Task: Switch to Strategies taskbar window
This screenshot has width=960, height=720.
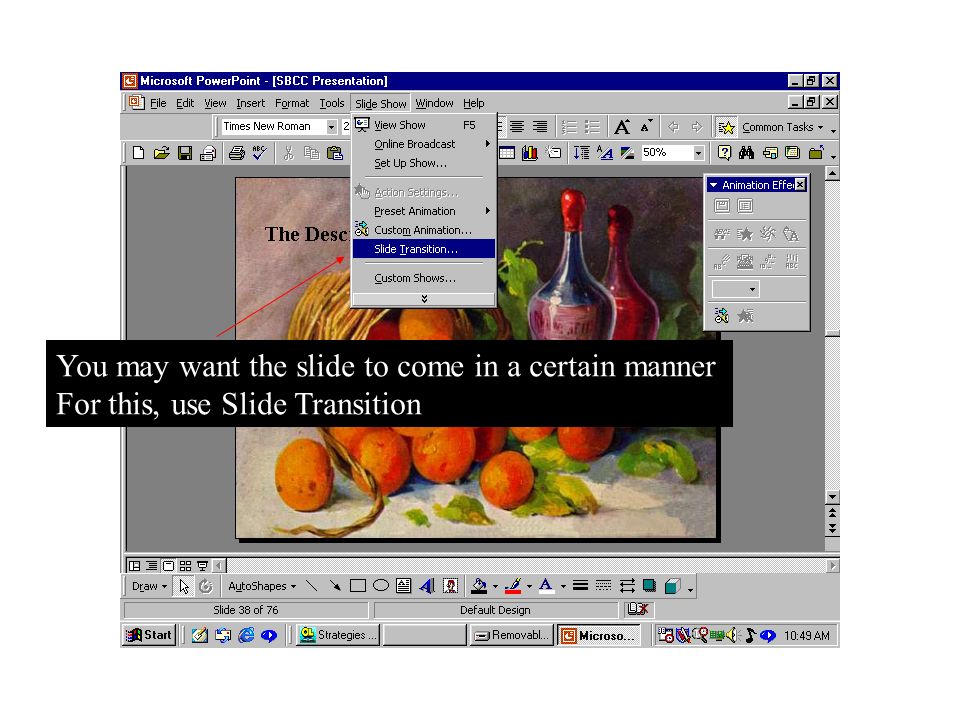Action: [x=337, y=636]
